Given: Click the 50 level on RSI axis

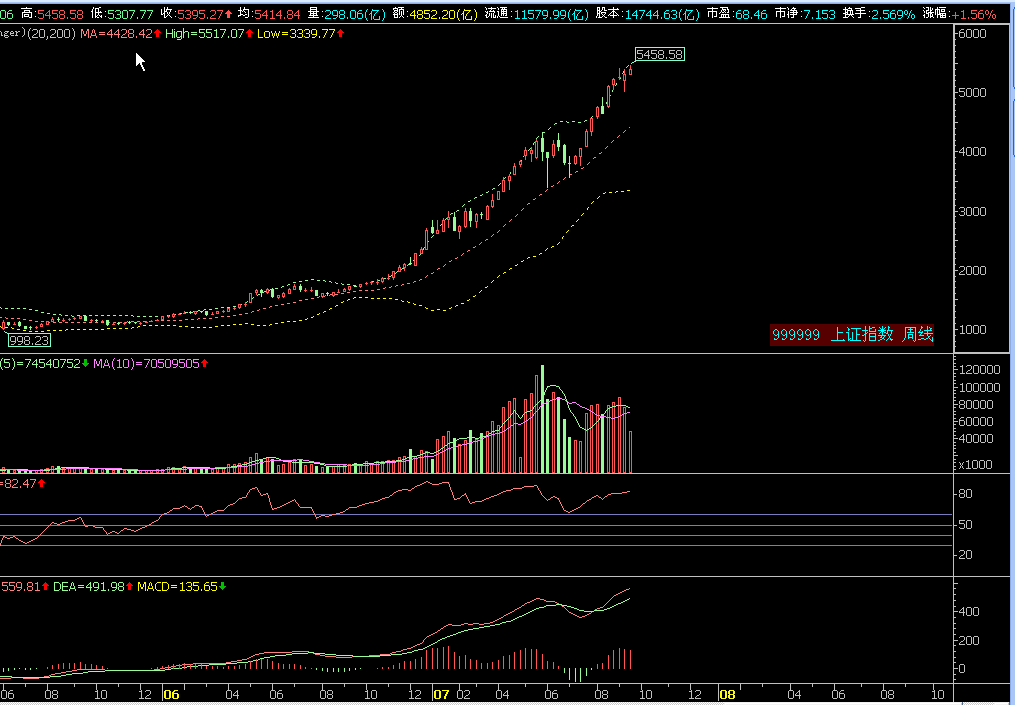Looking at the screenshot, I should pos(965,524).
